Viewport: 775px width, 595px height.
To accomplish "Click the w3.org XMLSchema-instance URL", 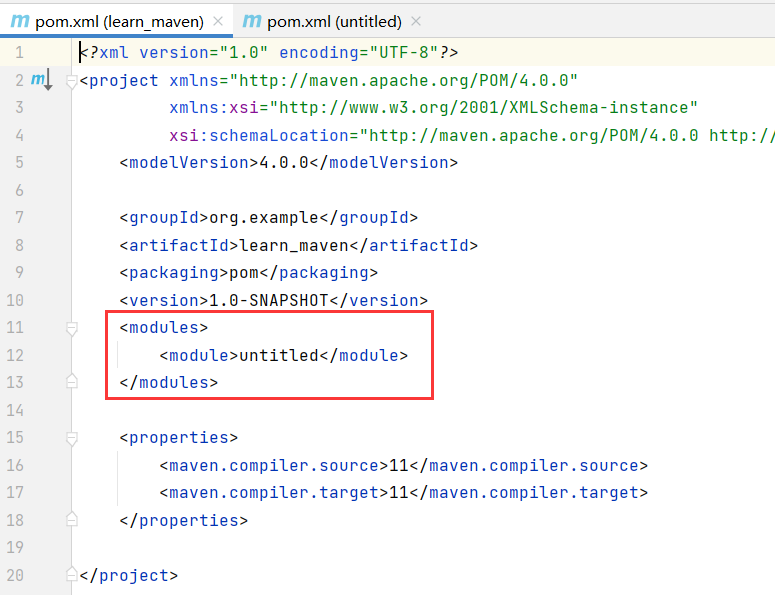I will [484, 108].
